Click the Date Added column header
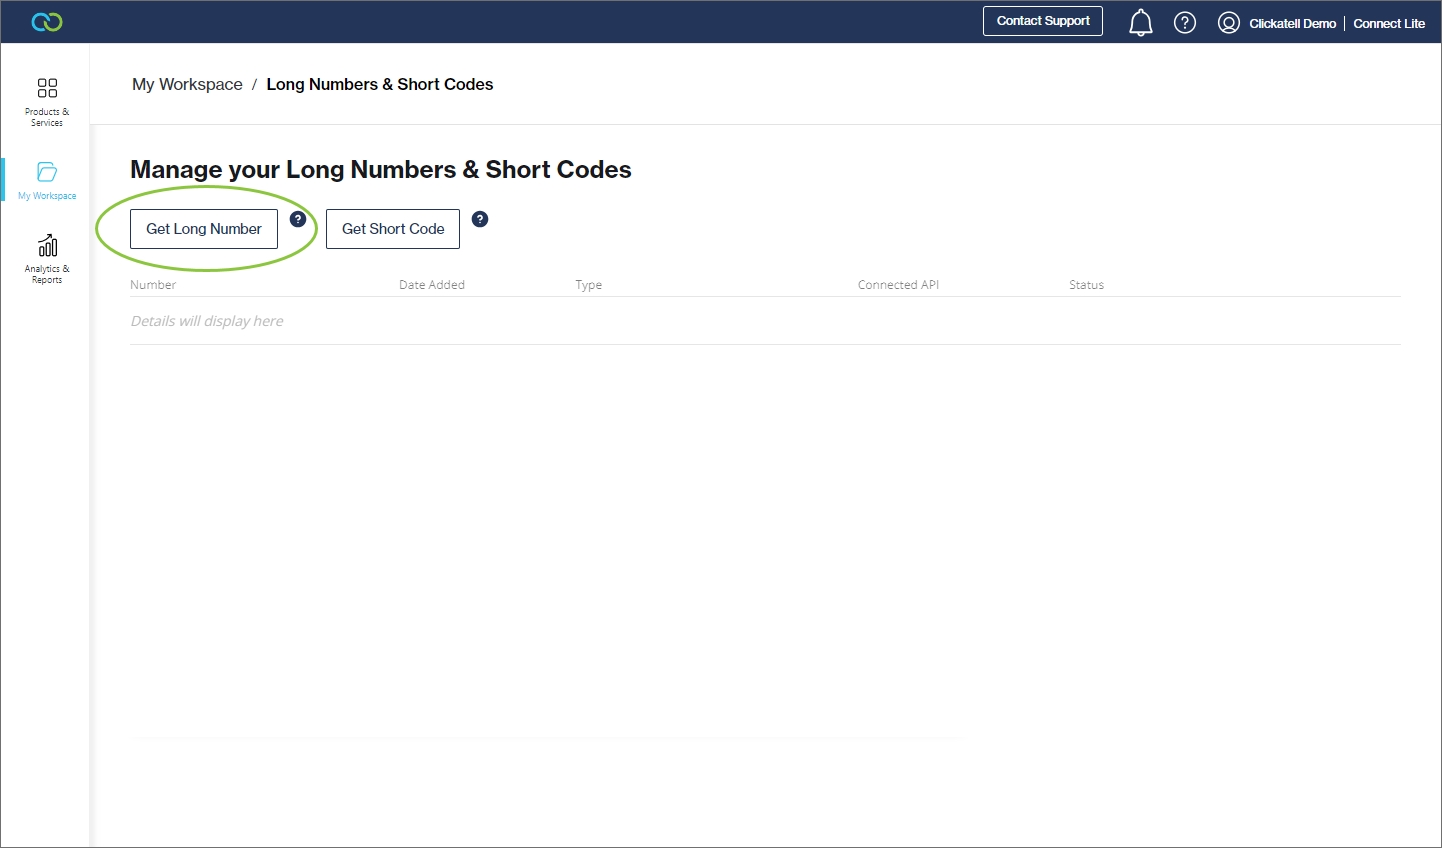The width and height of the screenshot is (1442, 848). click(432, 285)
